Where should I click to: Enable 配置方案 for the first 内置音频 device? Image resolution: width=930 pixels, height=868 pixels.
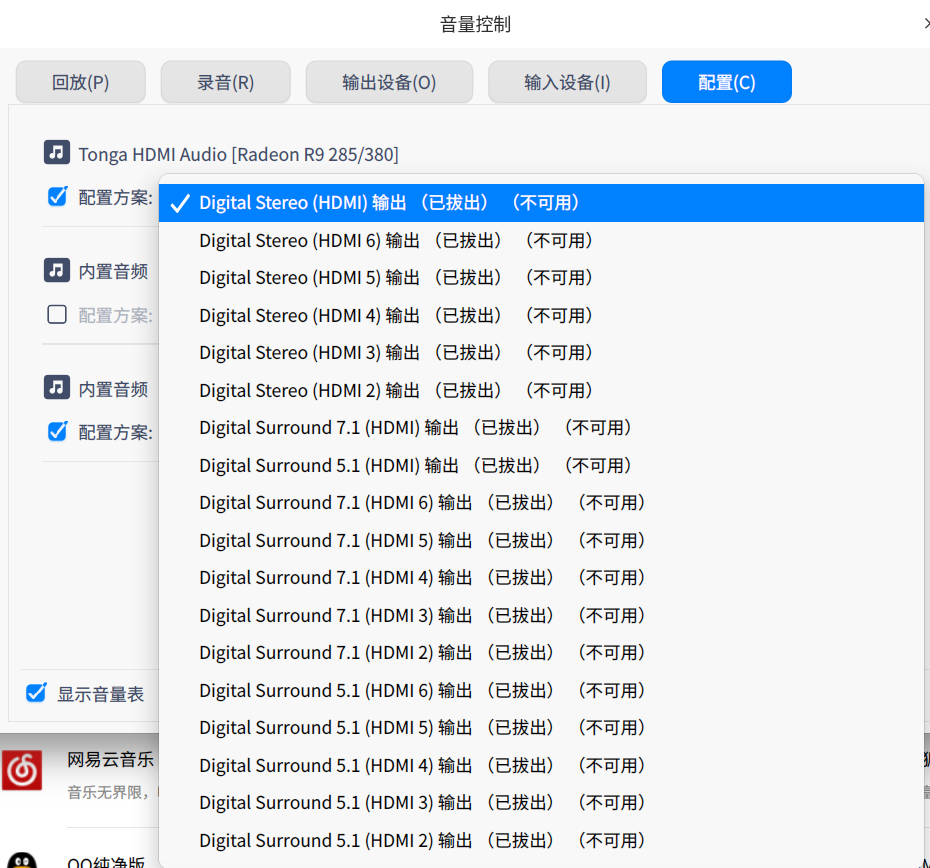coord(57,315)
